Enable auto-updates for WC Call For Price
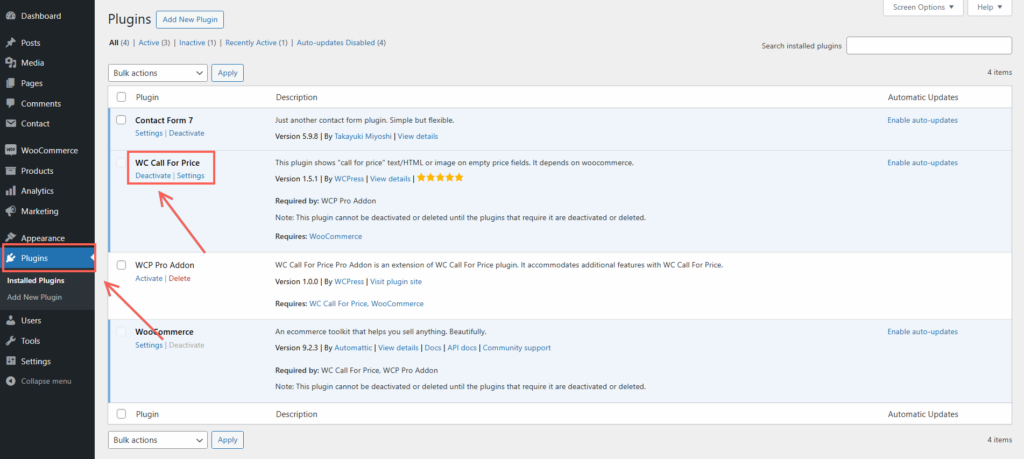Viewport: 1024px width, 459px height. (922, 163)
